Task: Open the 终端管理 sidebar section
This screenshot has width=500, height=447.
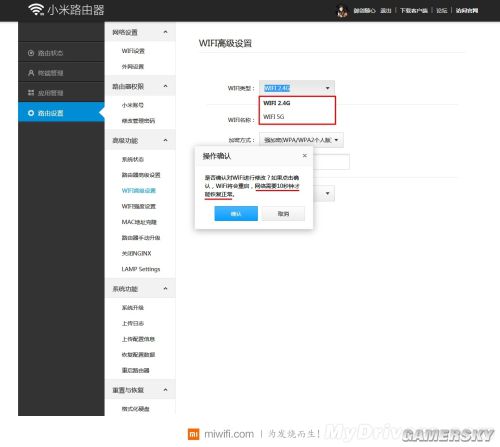Action: click(61, 73)
